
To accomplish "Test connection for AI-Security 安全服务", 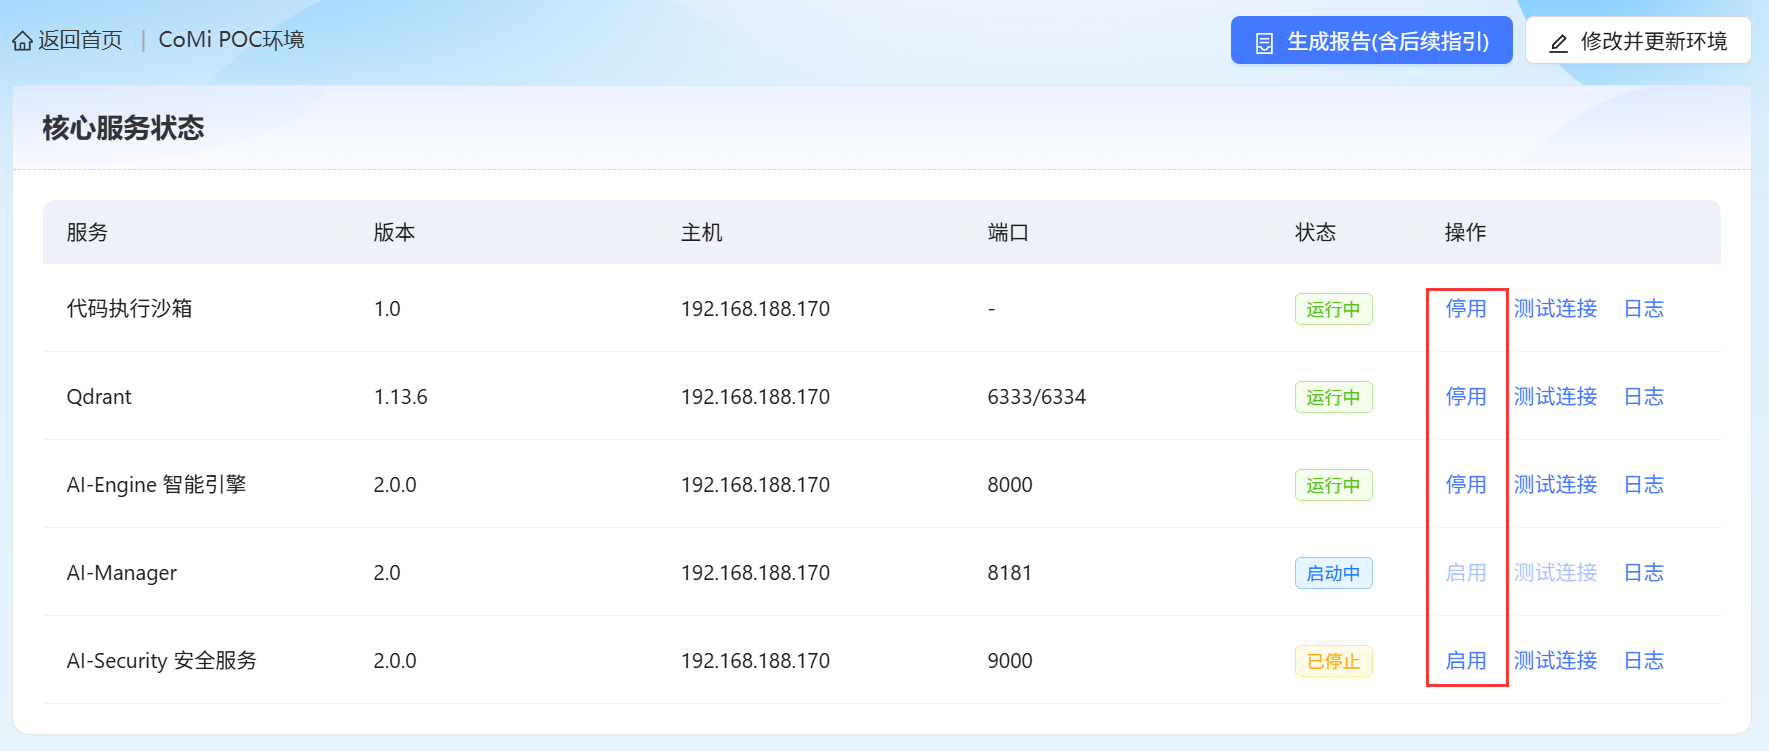I will (x=1555, y=660).
